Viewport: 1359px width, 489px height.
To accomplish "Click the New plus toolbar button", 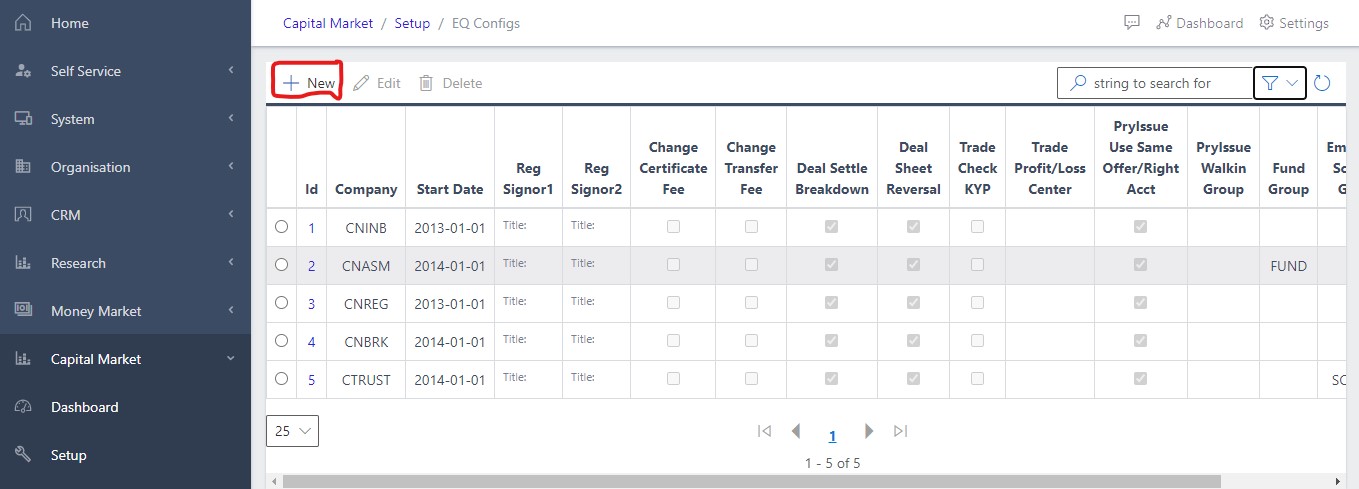I will coord(309,83).
